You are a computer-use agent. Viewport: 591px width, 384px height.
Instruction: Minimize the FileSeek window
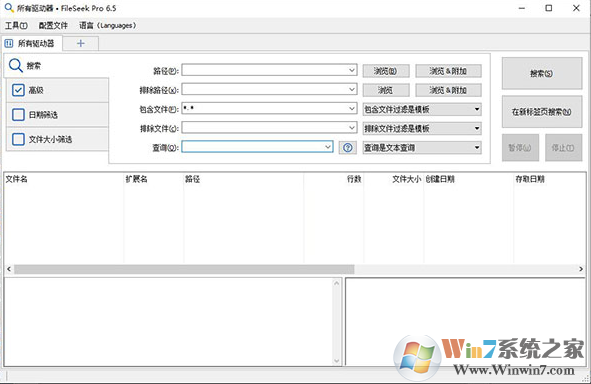(x=522, y=8)
